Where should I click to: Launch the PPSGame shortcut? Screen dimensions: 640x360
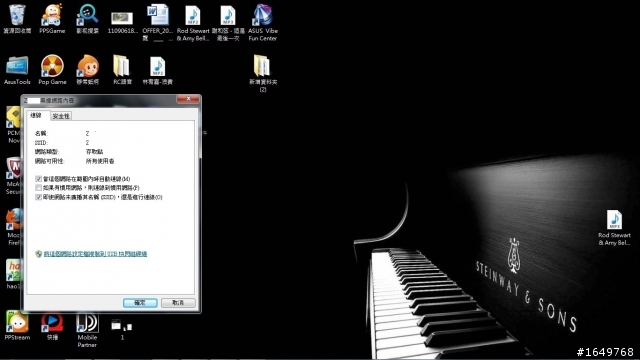52,19
